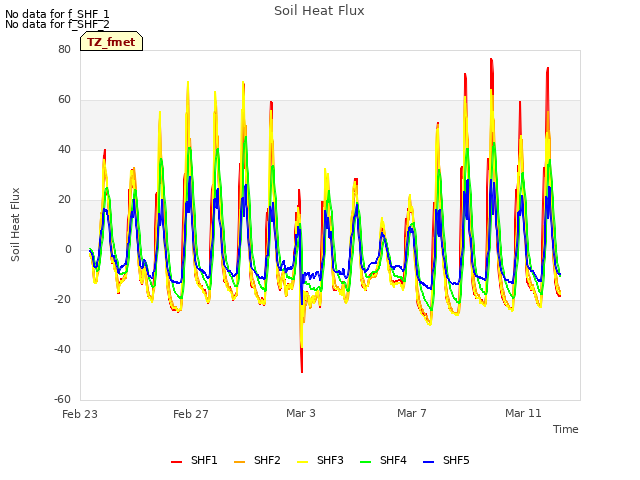The image size is (640, 480).
Task: Click the Mar 11 x-axis label
Action: click(523, 413)
